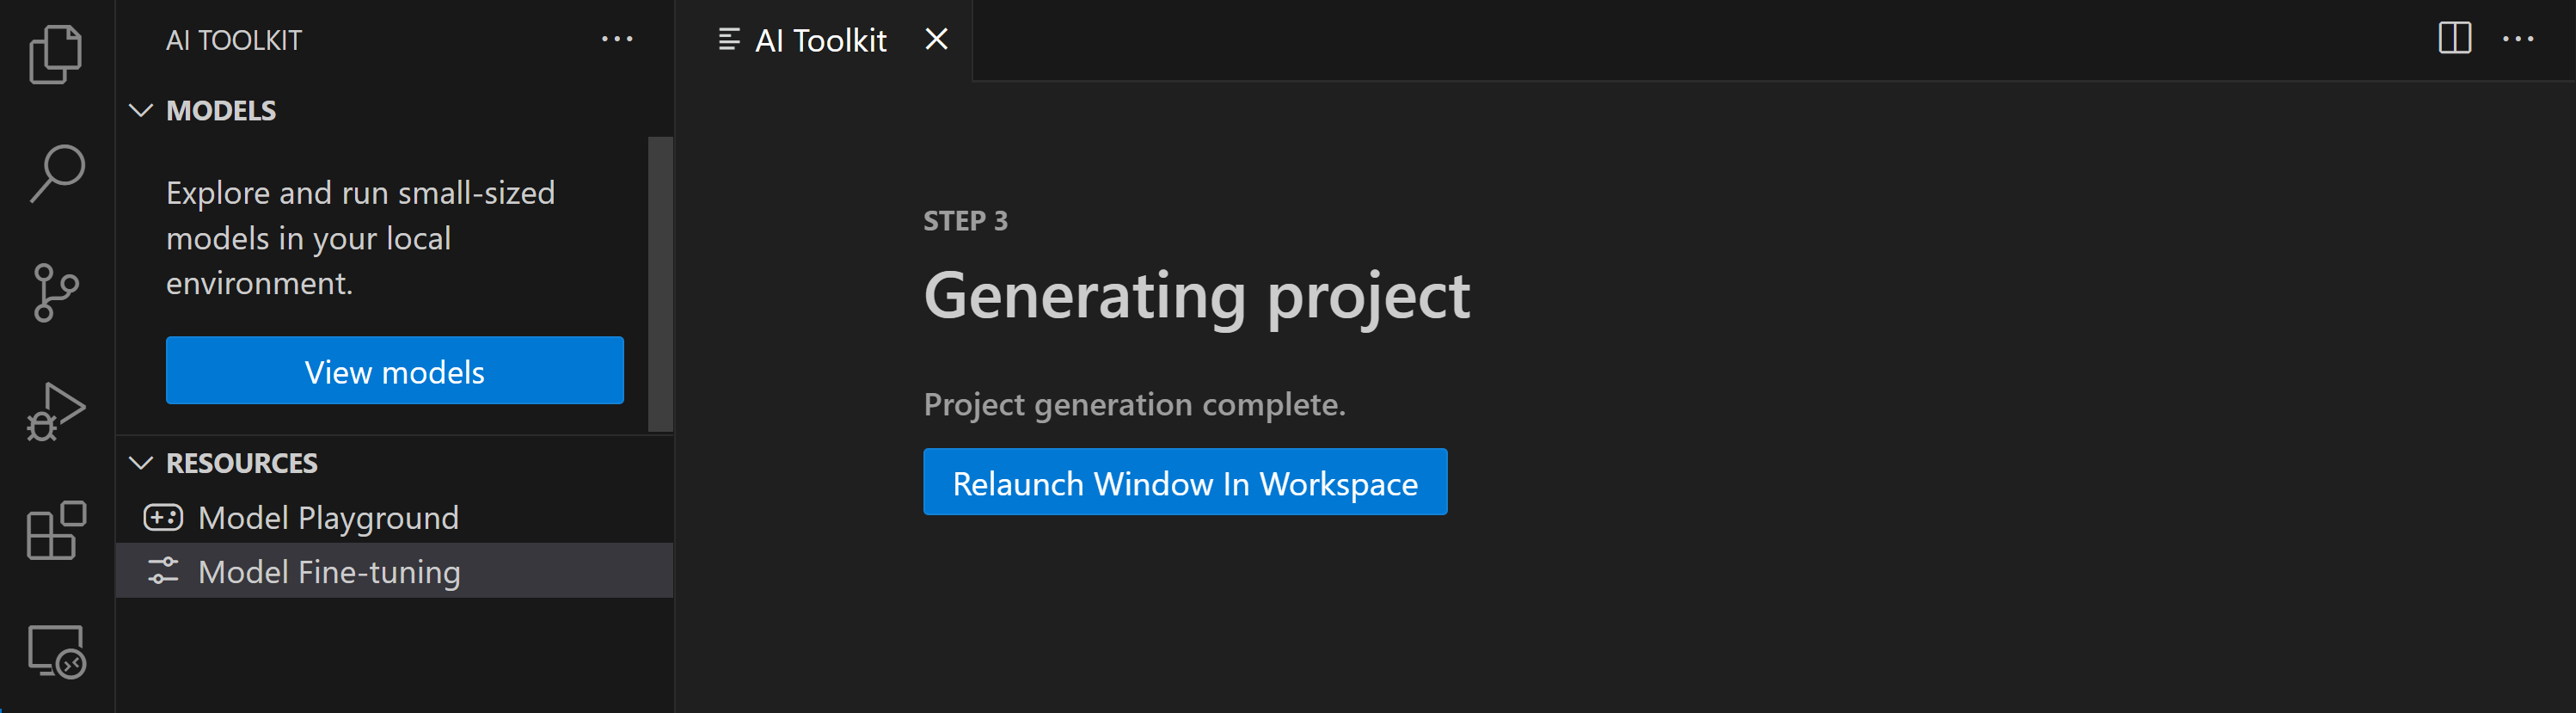Collapse the MODELS section

(x=141, y=111)
